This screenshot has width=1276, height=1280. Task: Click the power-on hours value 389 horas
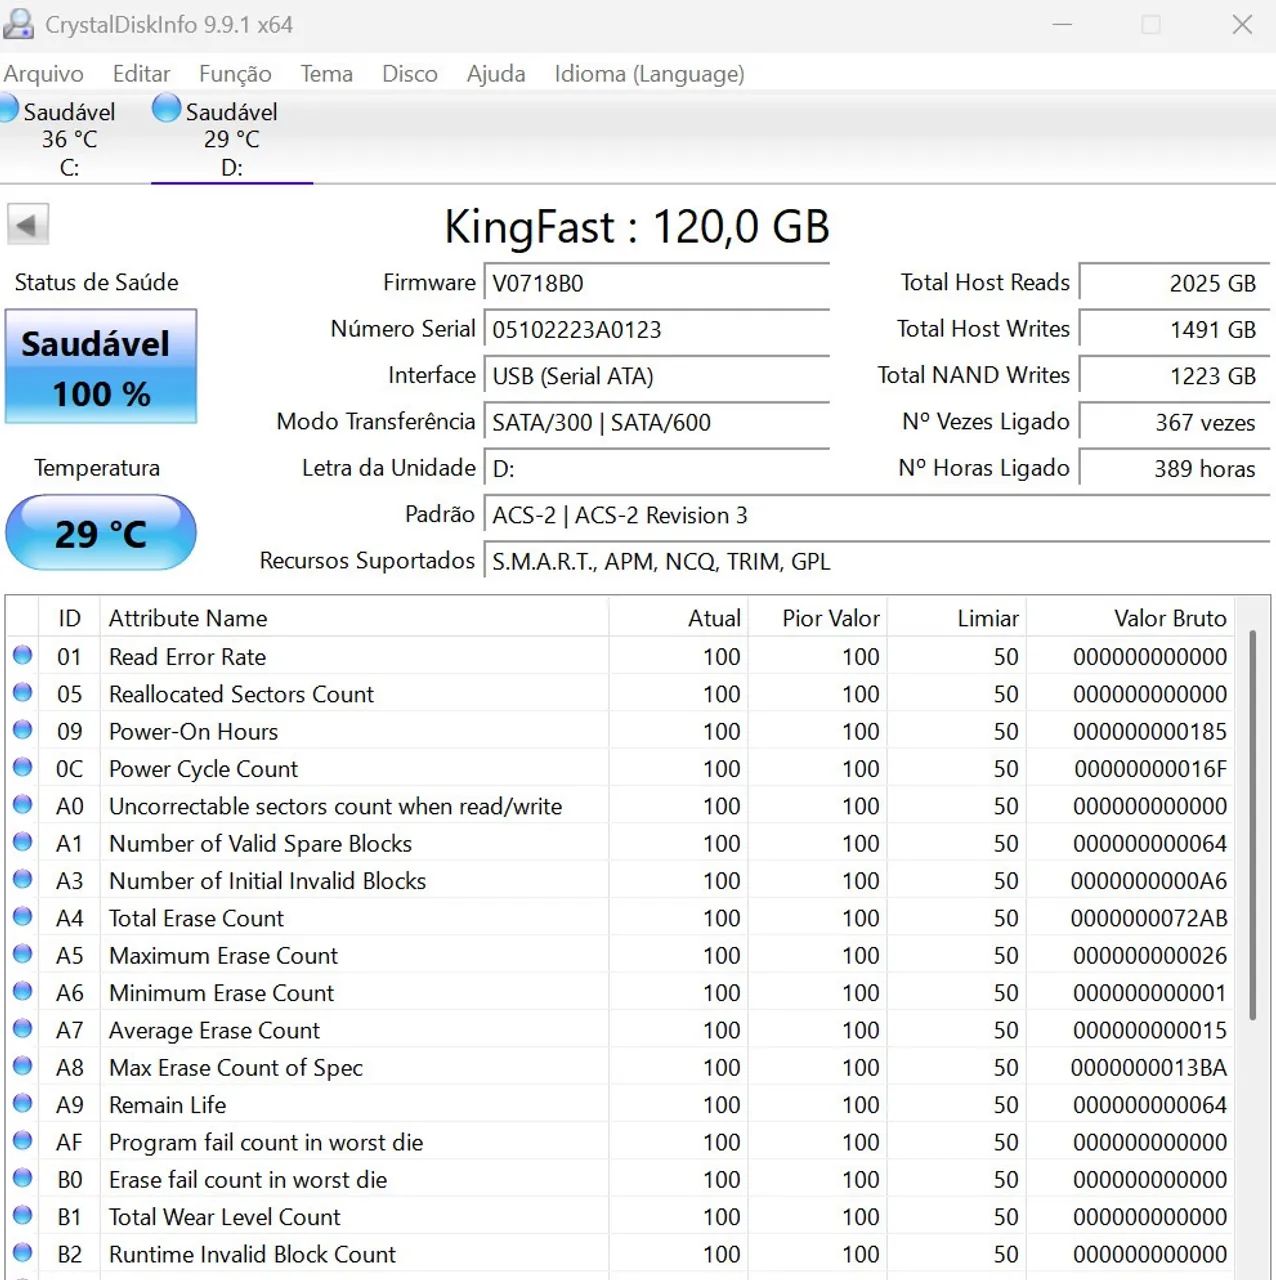coord(1175,468)
